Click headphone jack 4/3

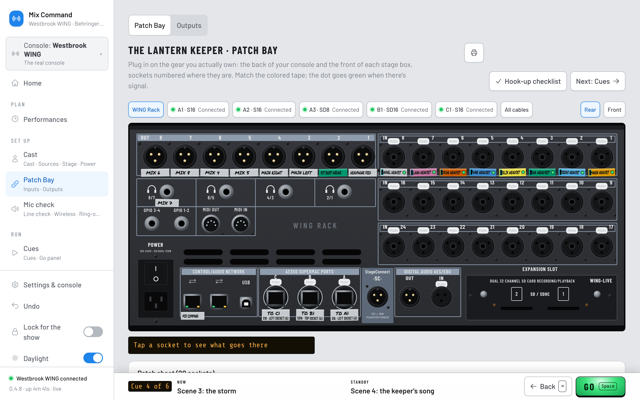pos(285,191)
